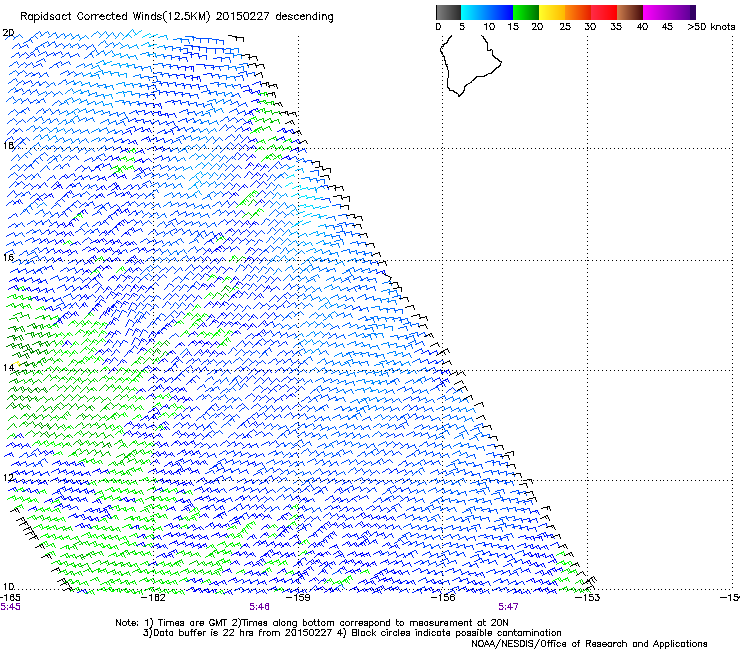Image resolution: width=740 pixels, height=650 pixels.
Task: Click the longitude '-165' axis label
Action: point(10,597)
